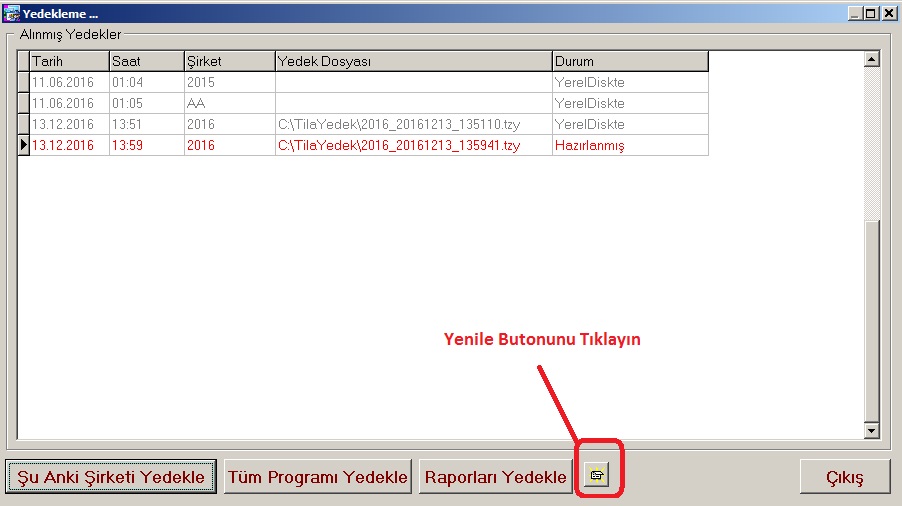The height and width of the screenshot is (506, 902).
Task: Click 'Raporları Yedekle' button
Action: coord(496,477)
